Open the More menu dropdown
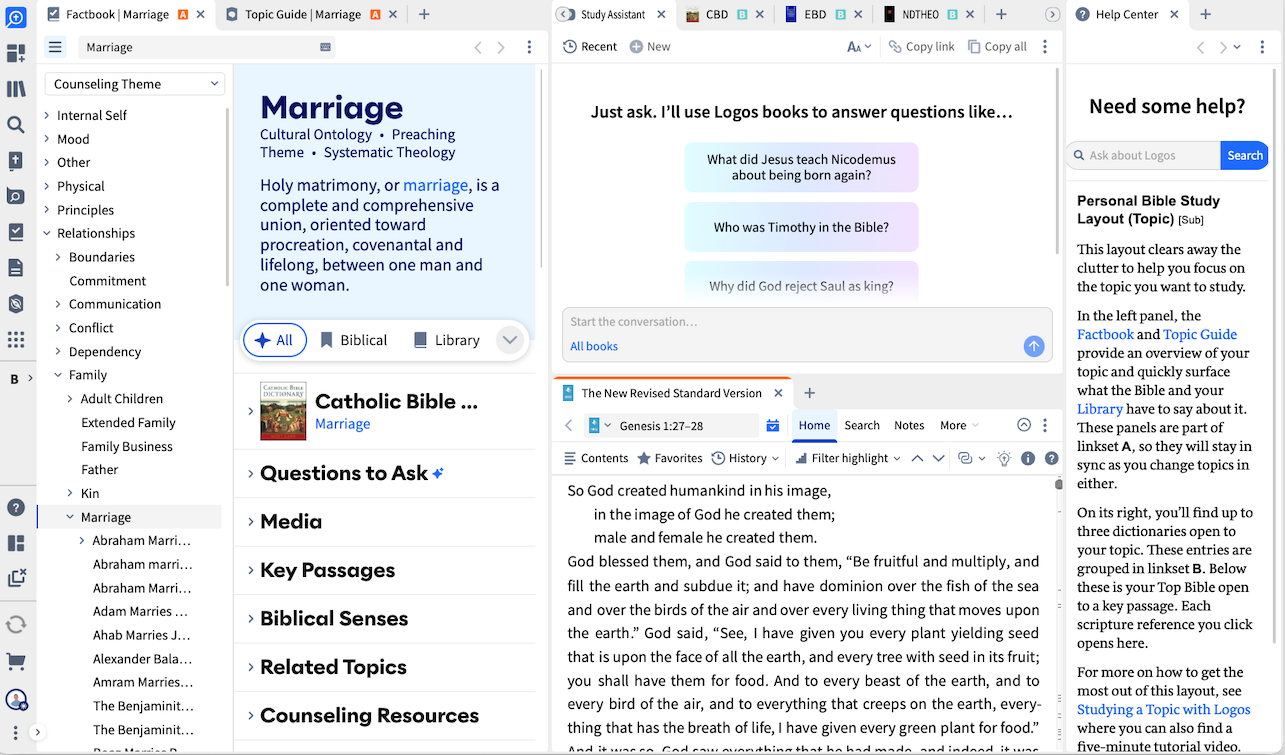The width and height of the screenshot is (1285, 755). tap(958, 425)
